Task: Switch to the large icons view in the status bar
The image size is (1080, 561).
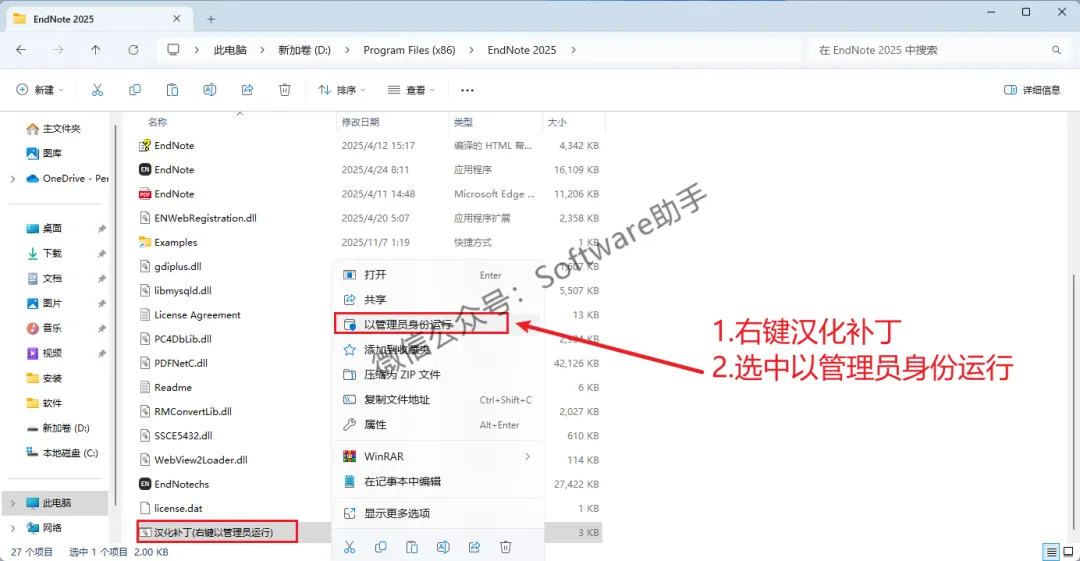Action: [1068, 551]
